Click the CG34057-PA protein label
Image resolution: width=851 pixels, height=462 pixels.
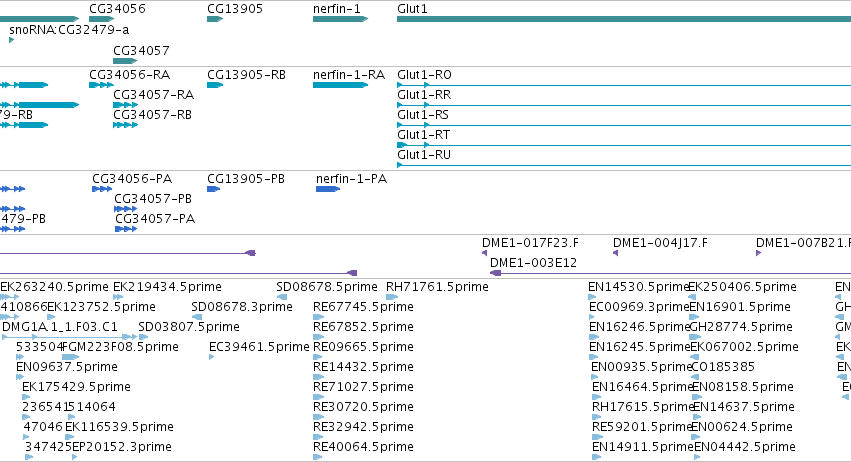click(x=155, y=219)
